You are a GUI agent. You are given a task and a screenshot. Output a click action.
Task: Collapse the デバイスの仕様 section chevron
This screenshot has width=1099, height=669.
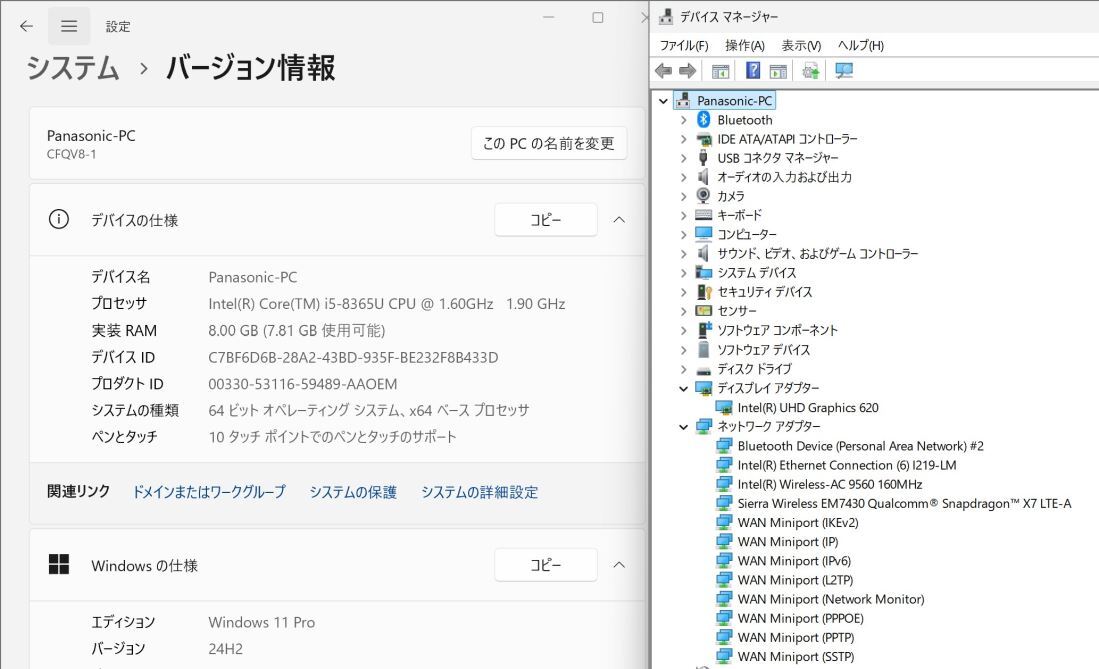click(x=619, y=219)
